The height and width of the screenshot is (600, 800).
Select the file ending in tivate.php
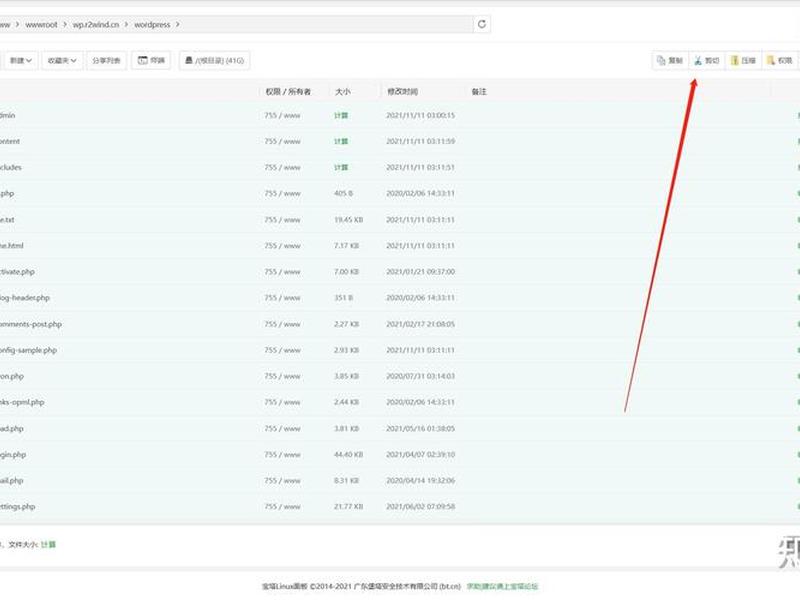coord(17,272)
